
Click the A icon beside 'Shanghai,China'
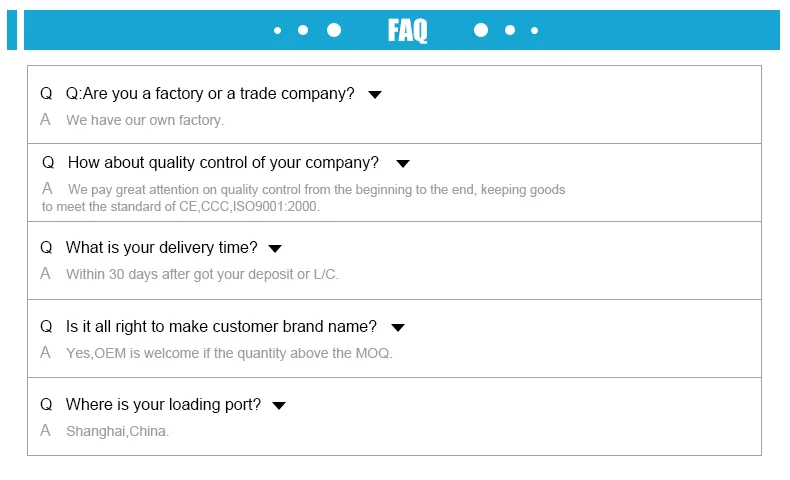coord(45,431)
